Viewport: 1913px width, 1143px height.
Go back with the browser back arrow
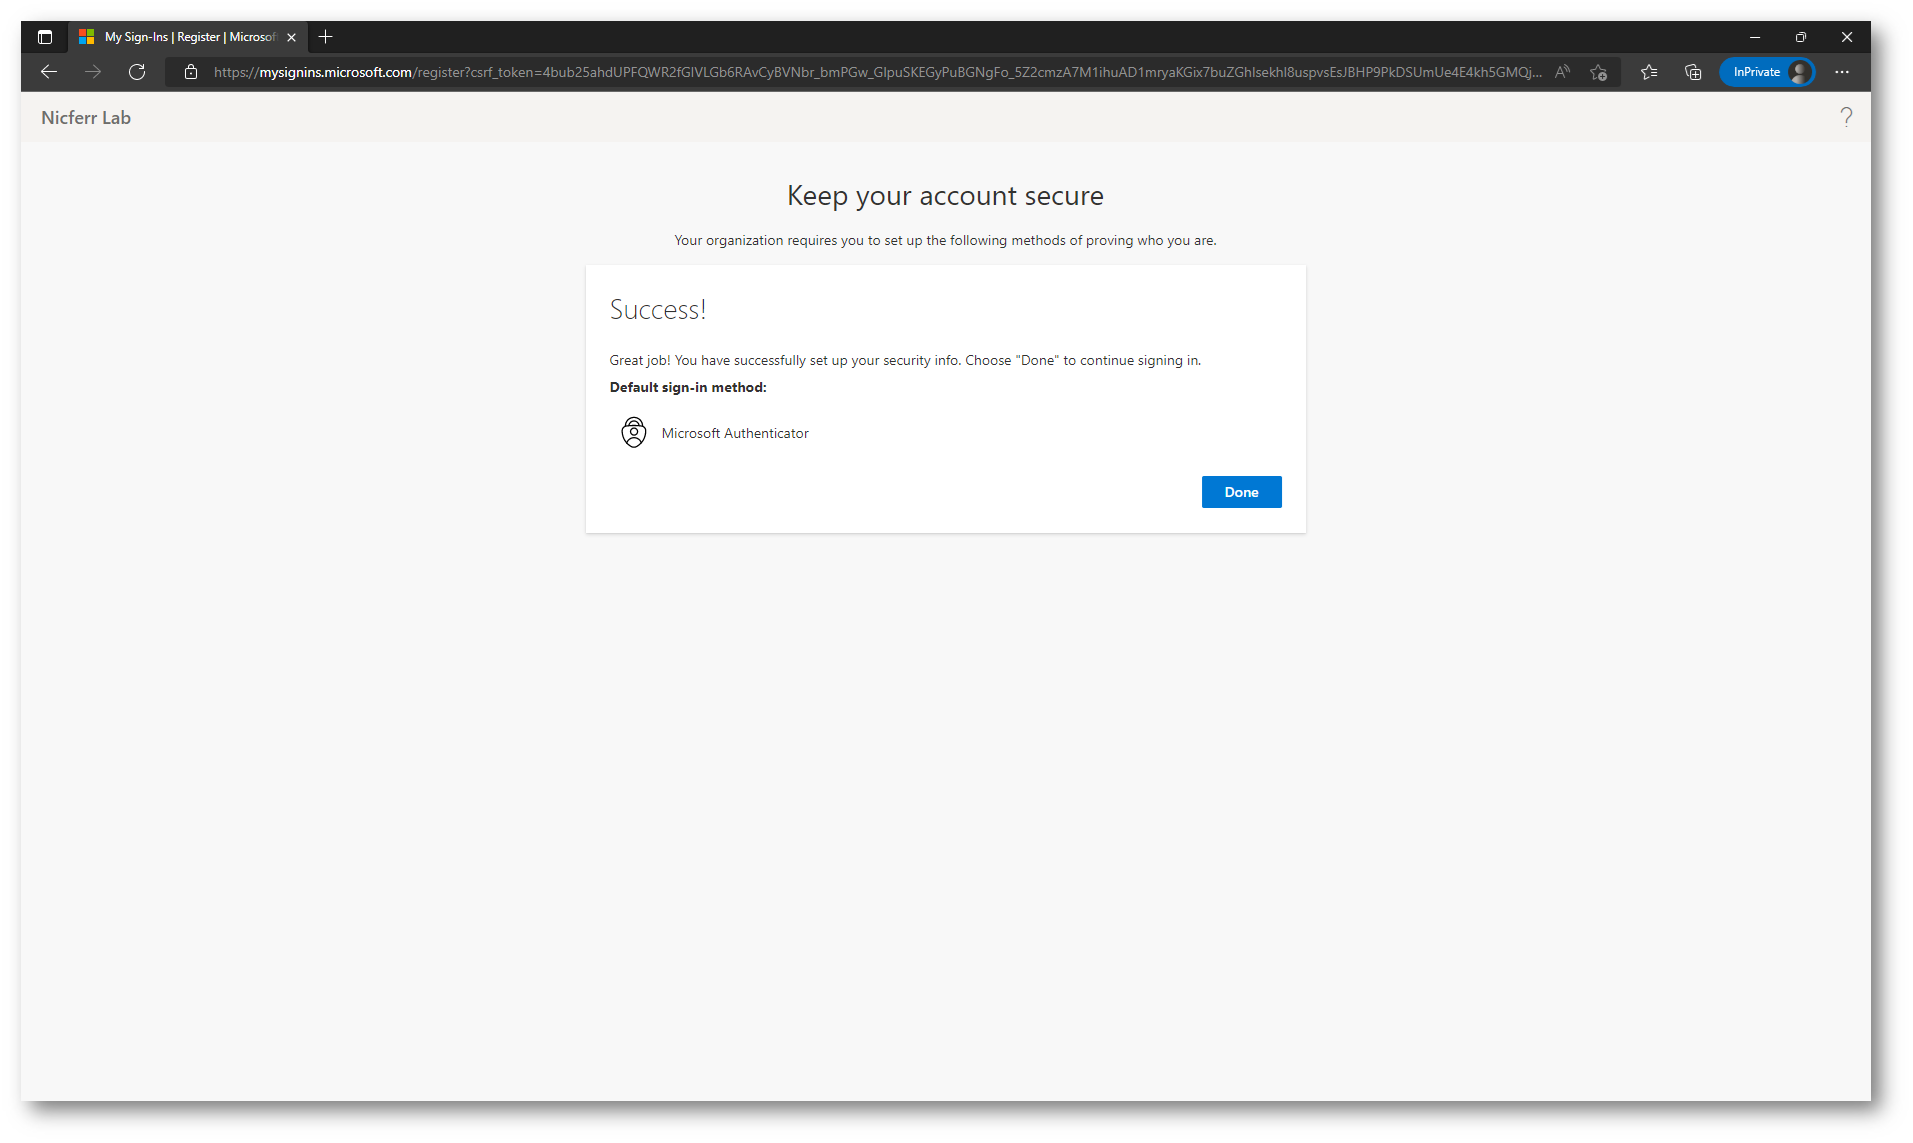pos(49,72)
